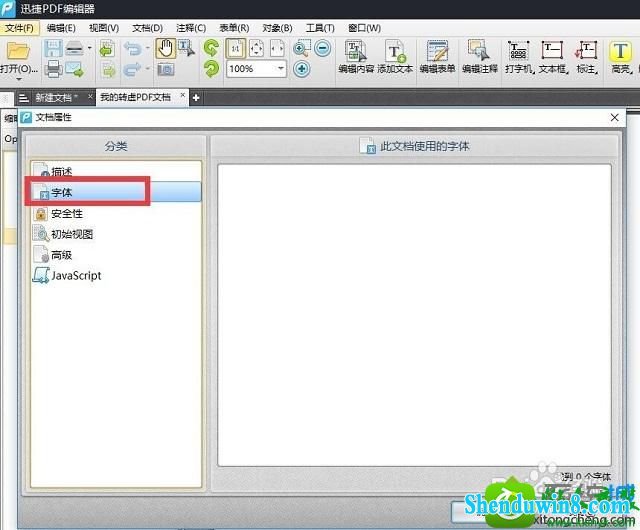Click Edit Comments (编辑注释) tool
This screenshot has height=530, width=640.
pyautogui.click(x=480, y=57)
